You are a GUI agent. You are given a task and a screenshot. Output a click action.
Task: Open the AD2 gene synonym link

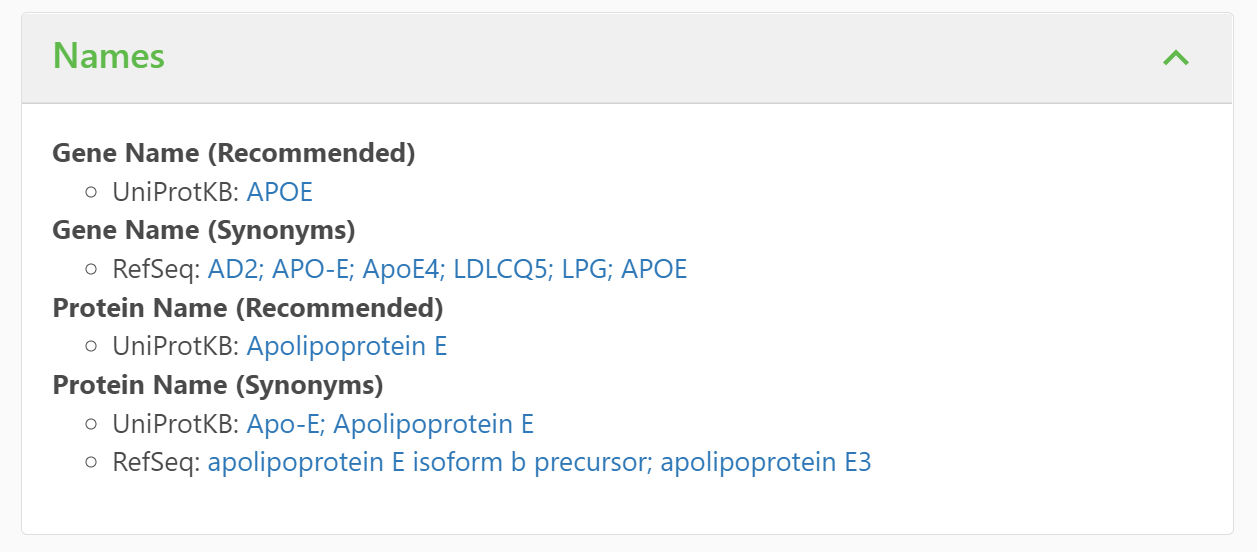(233, 269)
